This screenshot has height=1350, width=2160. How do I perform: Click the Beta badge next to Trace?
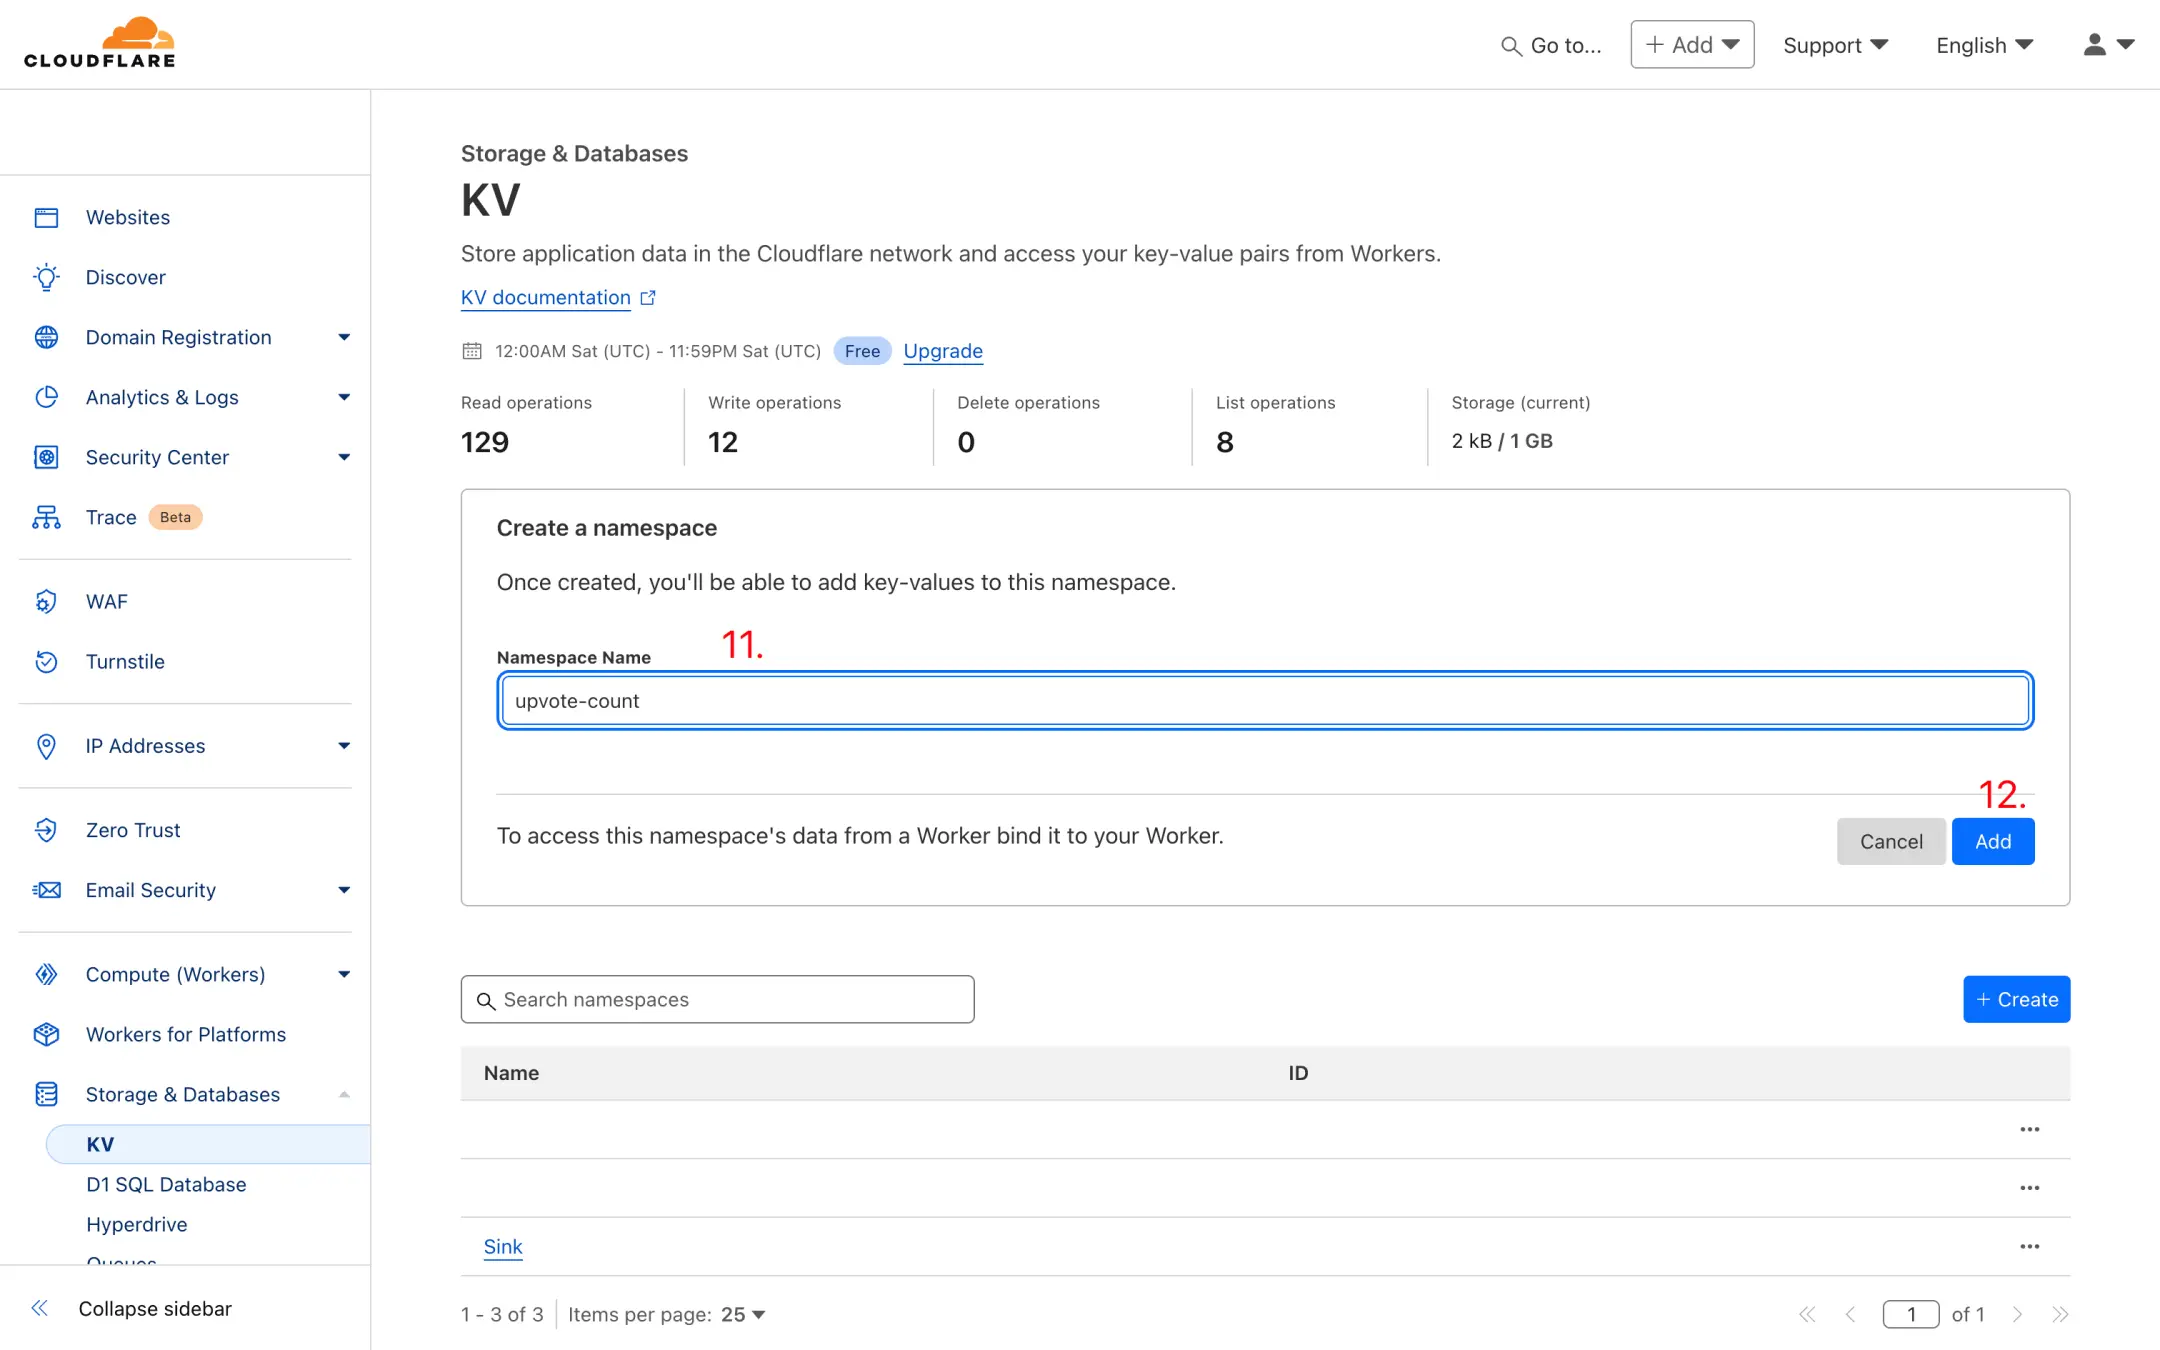[x=175, y=517]
